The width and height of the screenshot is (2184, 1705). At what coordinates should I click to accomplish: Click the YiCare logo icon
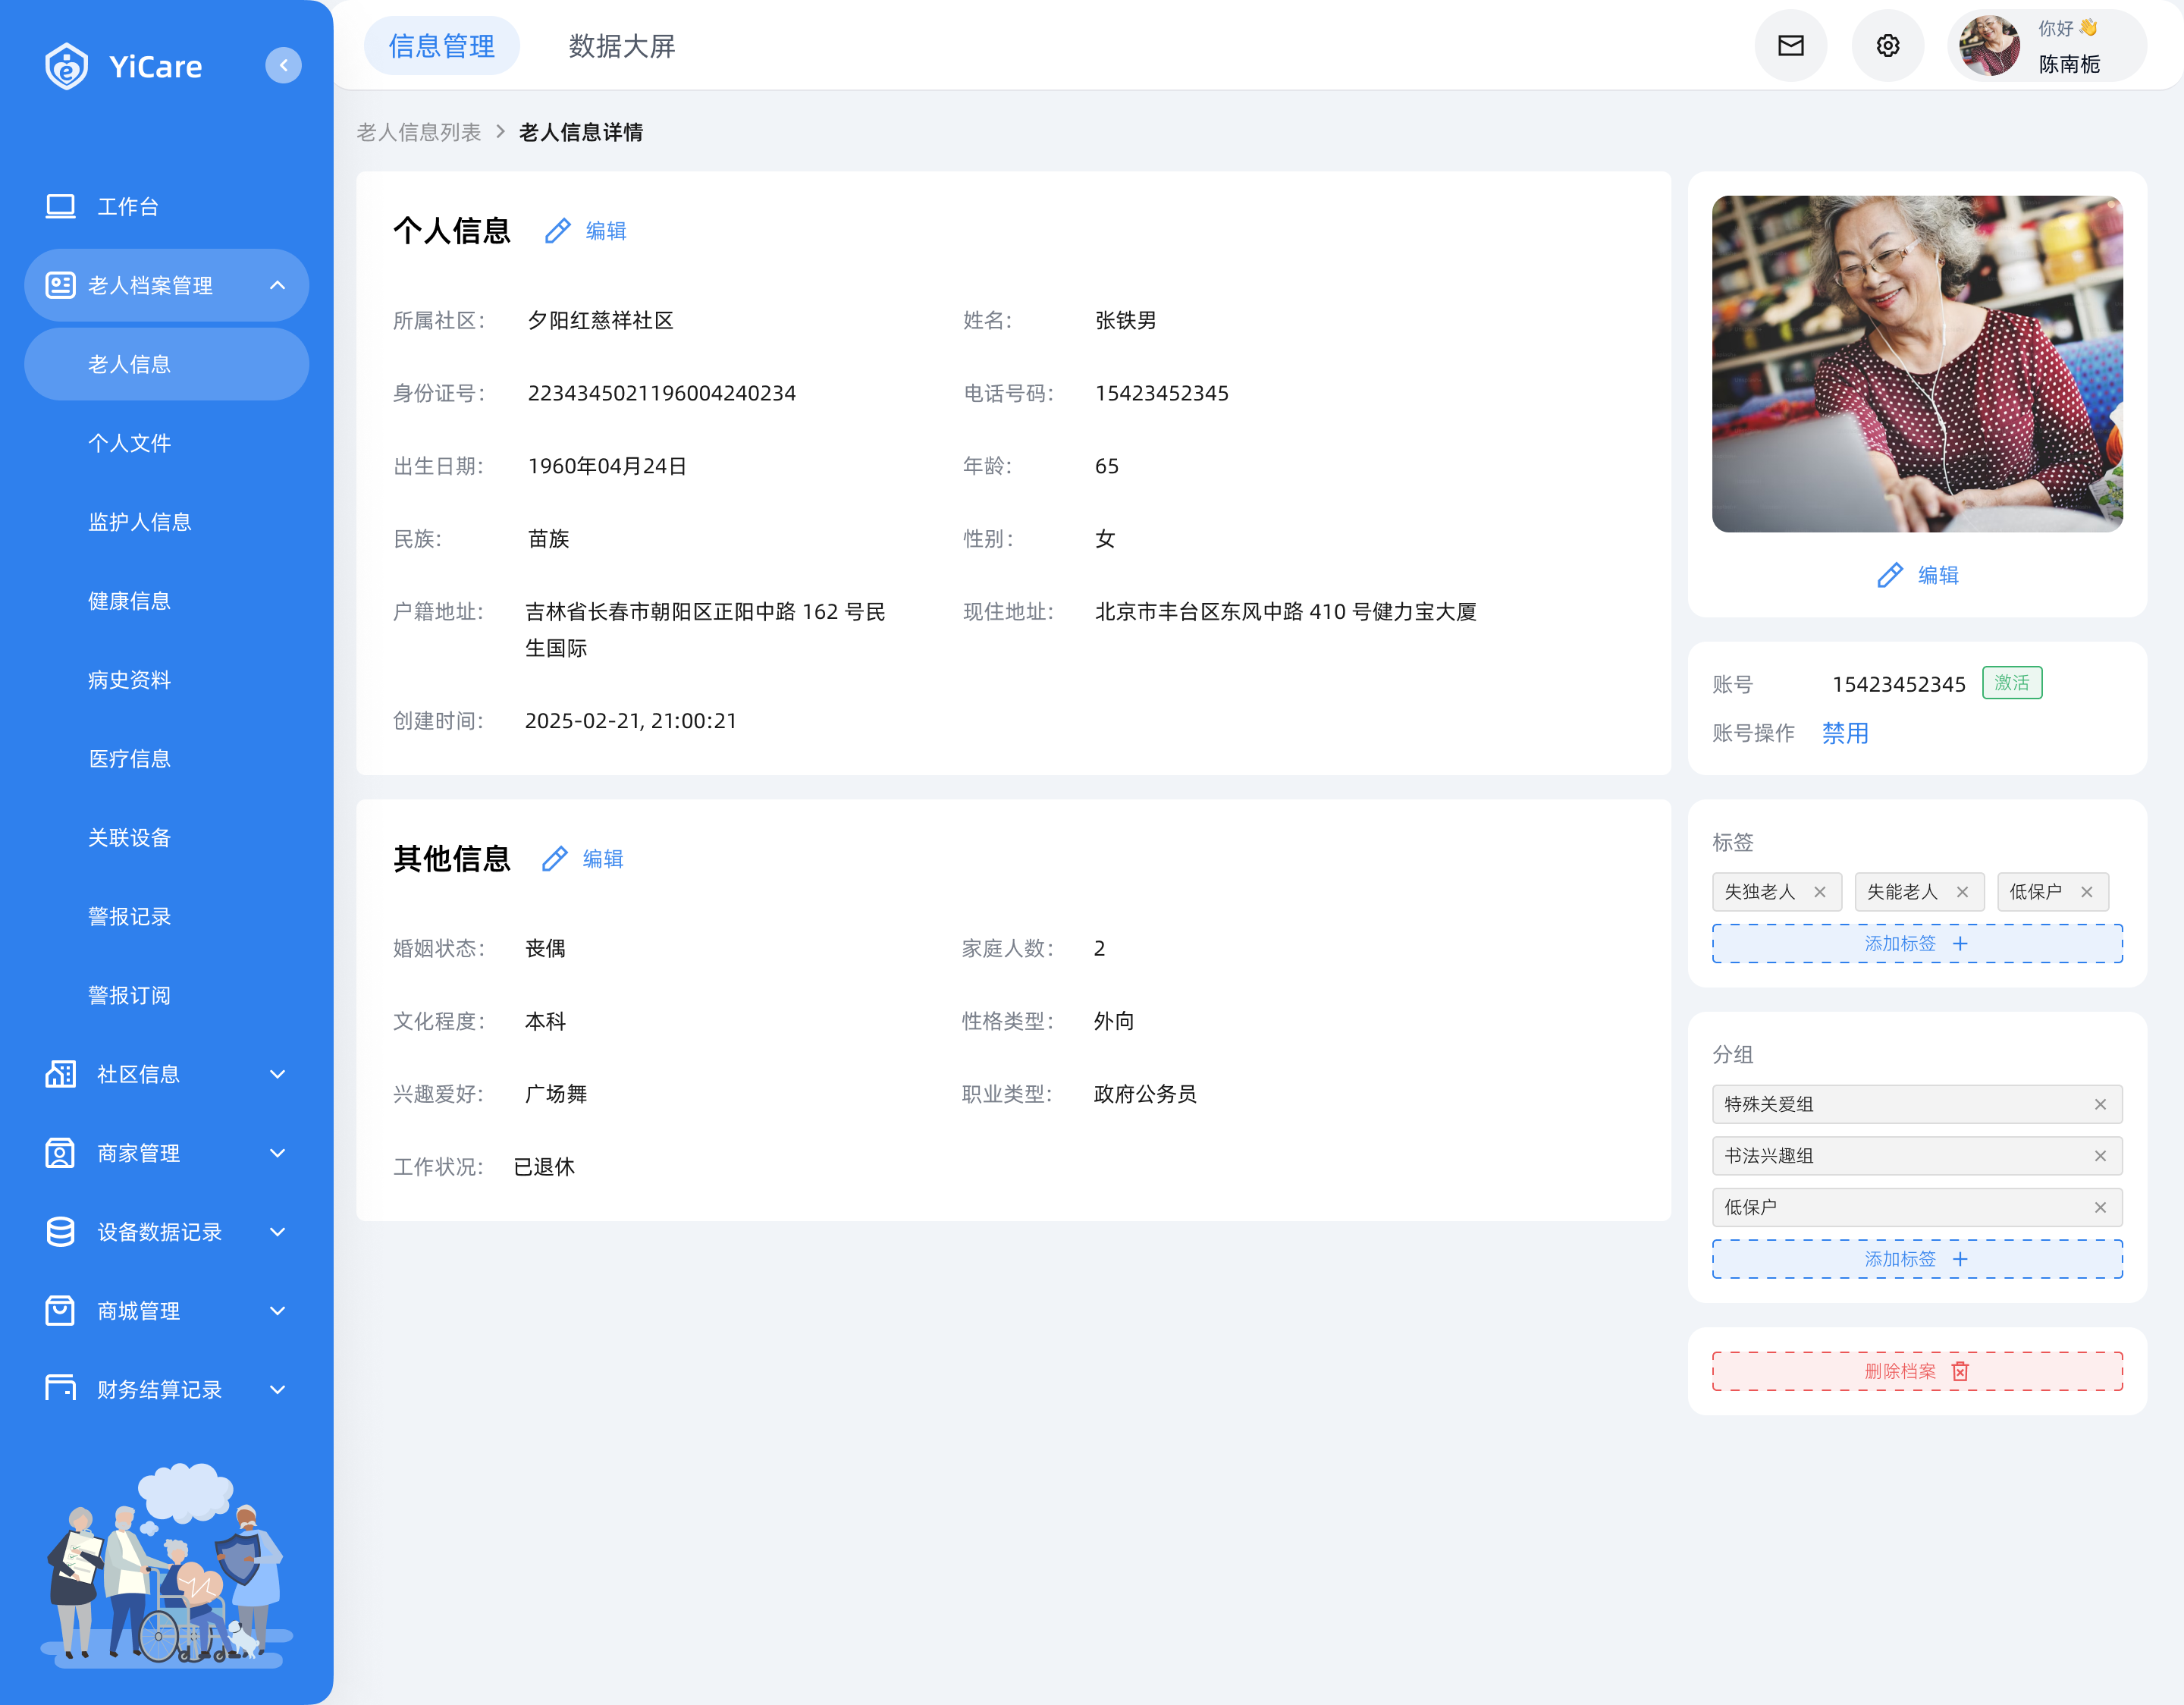coord(67,66)
